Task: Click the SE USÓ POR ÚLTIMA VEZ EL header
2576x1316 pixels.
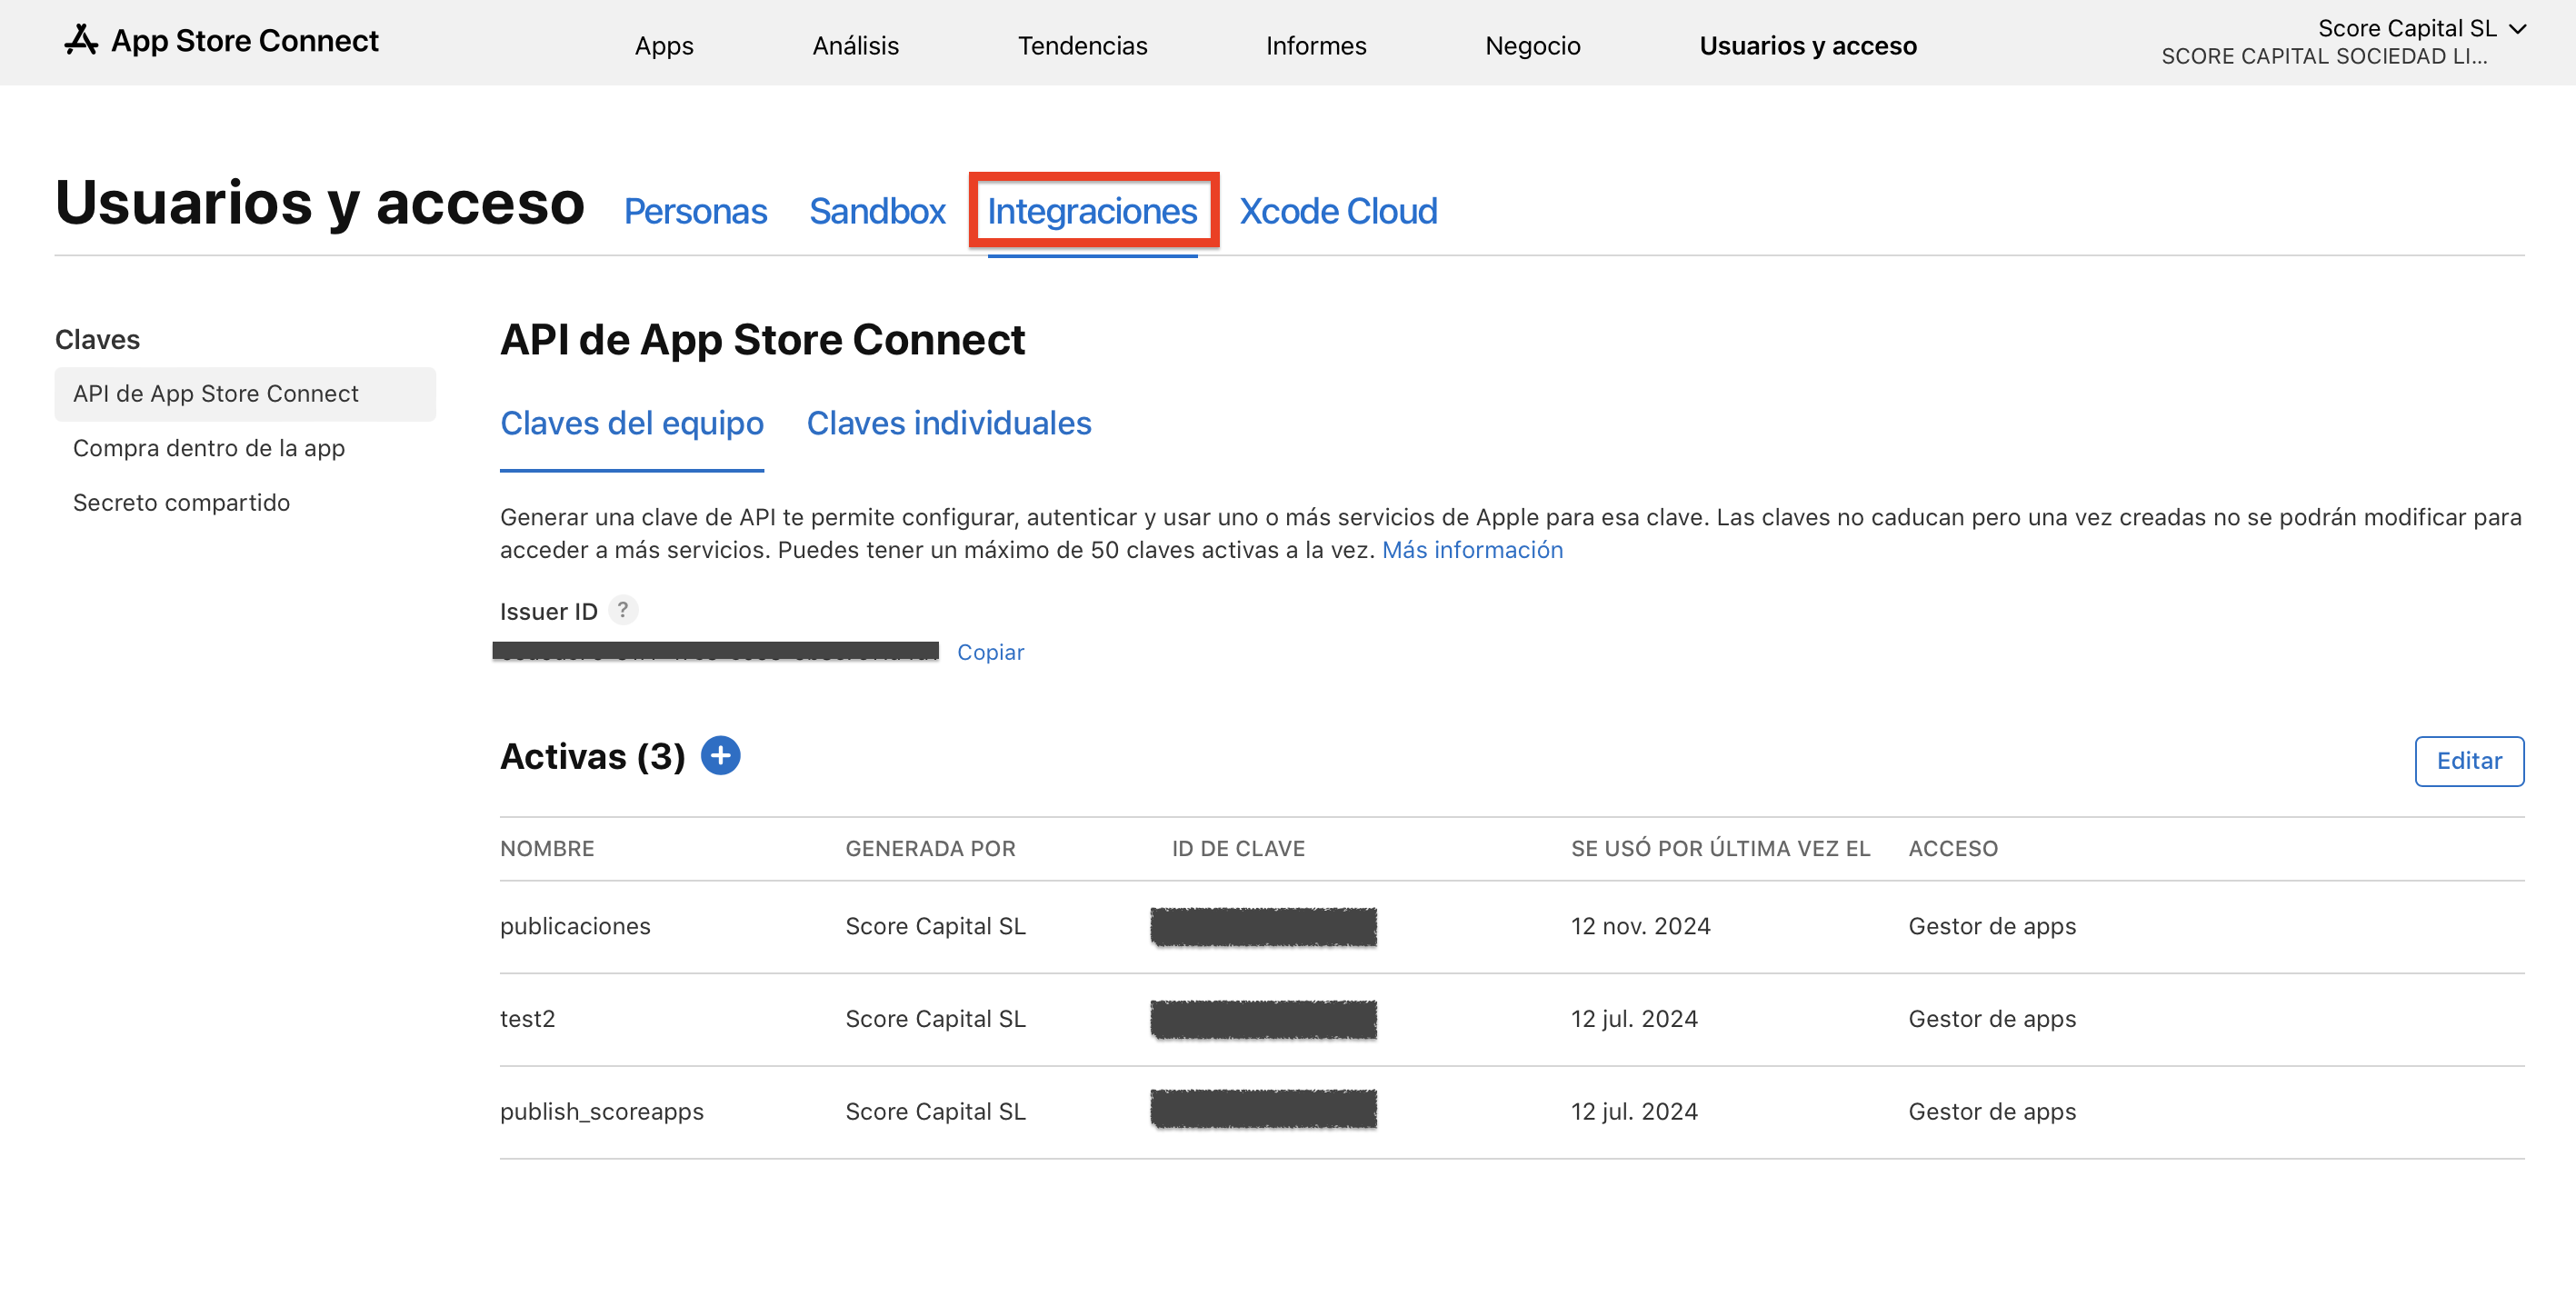Action: (x=1720, y=848)
